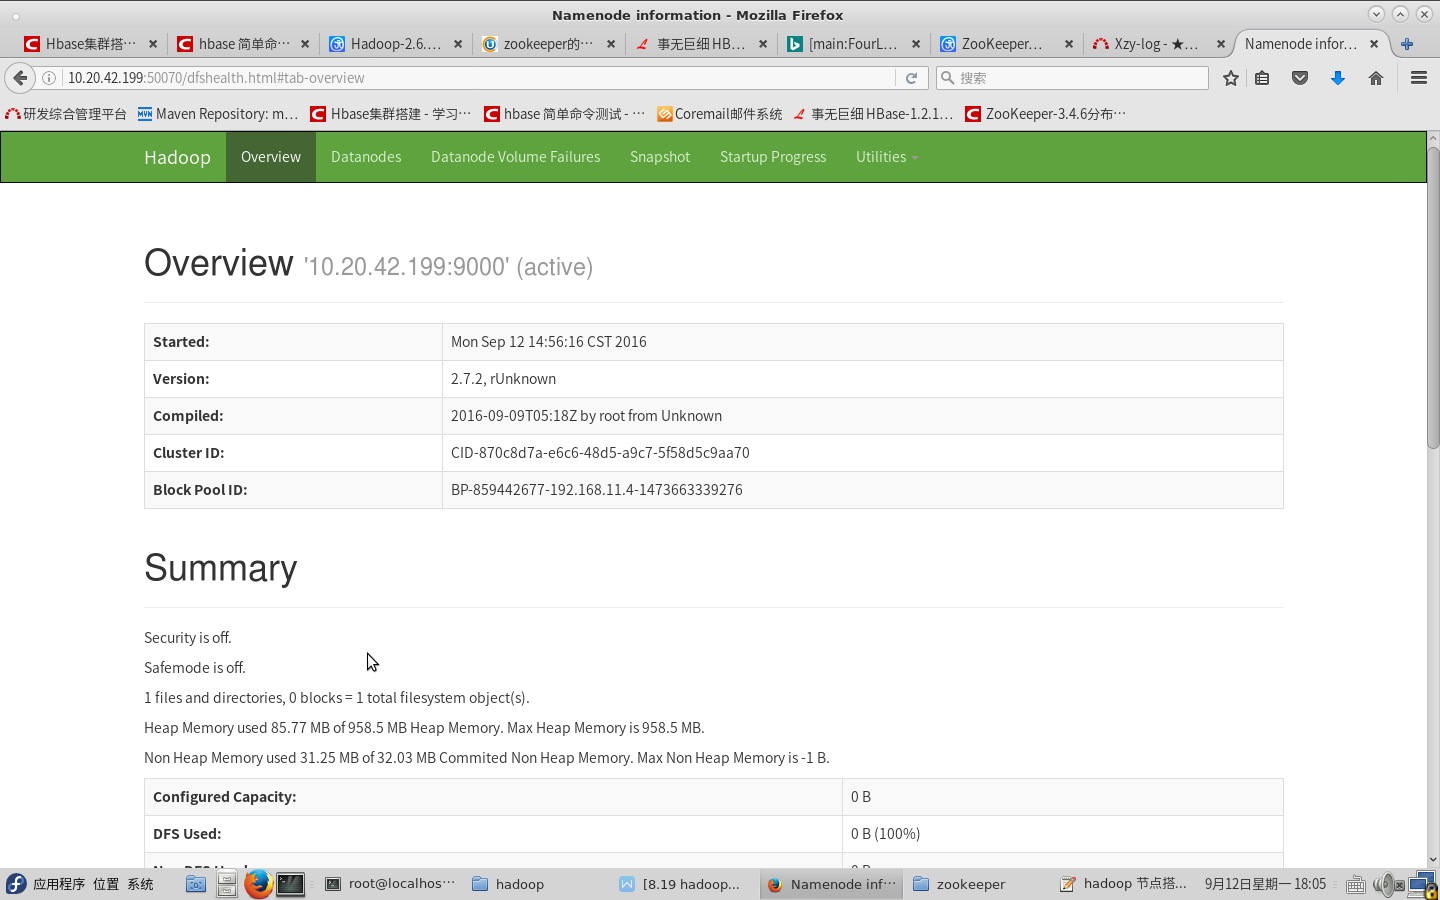Click the Configured Capacity value 0 B
Screen dimensions: 1440x900
(x=861, y=797)
